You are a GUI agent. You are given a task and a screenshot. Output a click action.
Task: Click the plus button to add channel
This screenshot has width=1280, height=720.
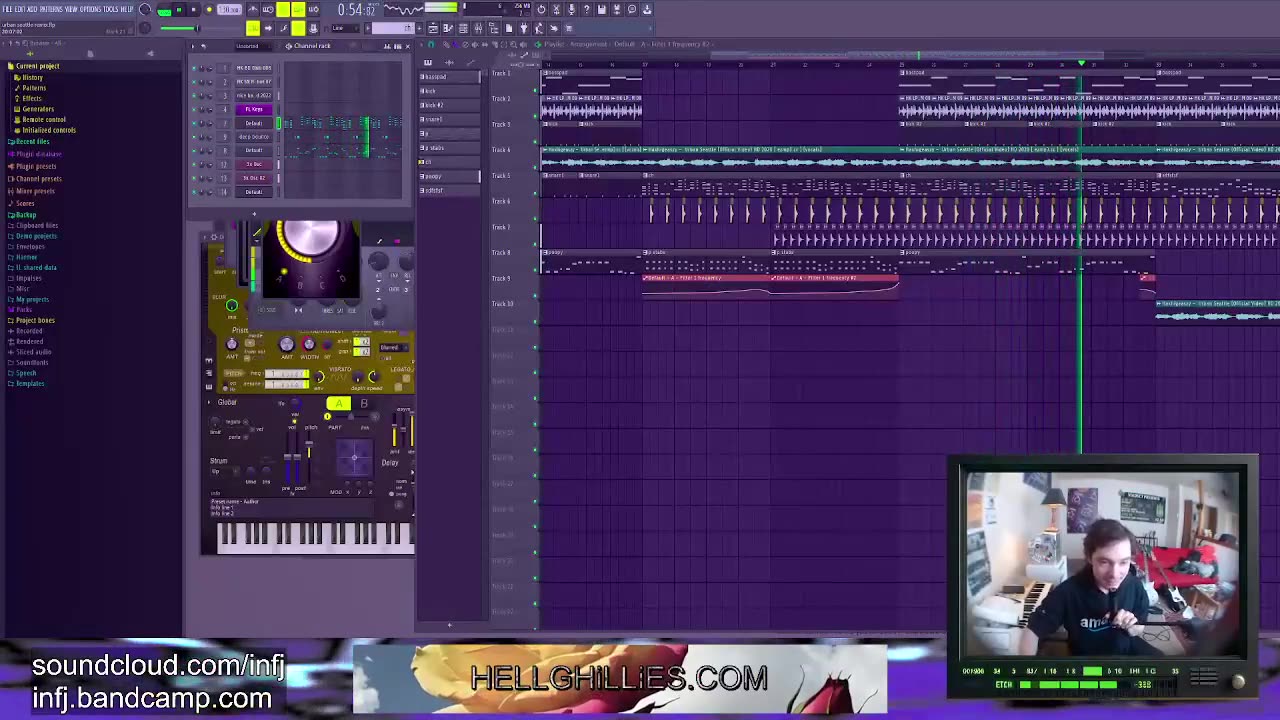[254, 213]
